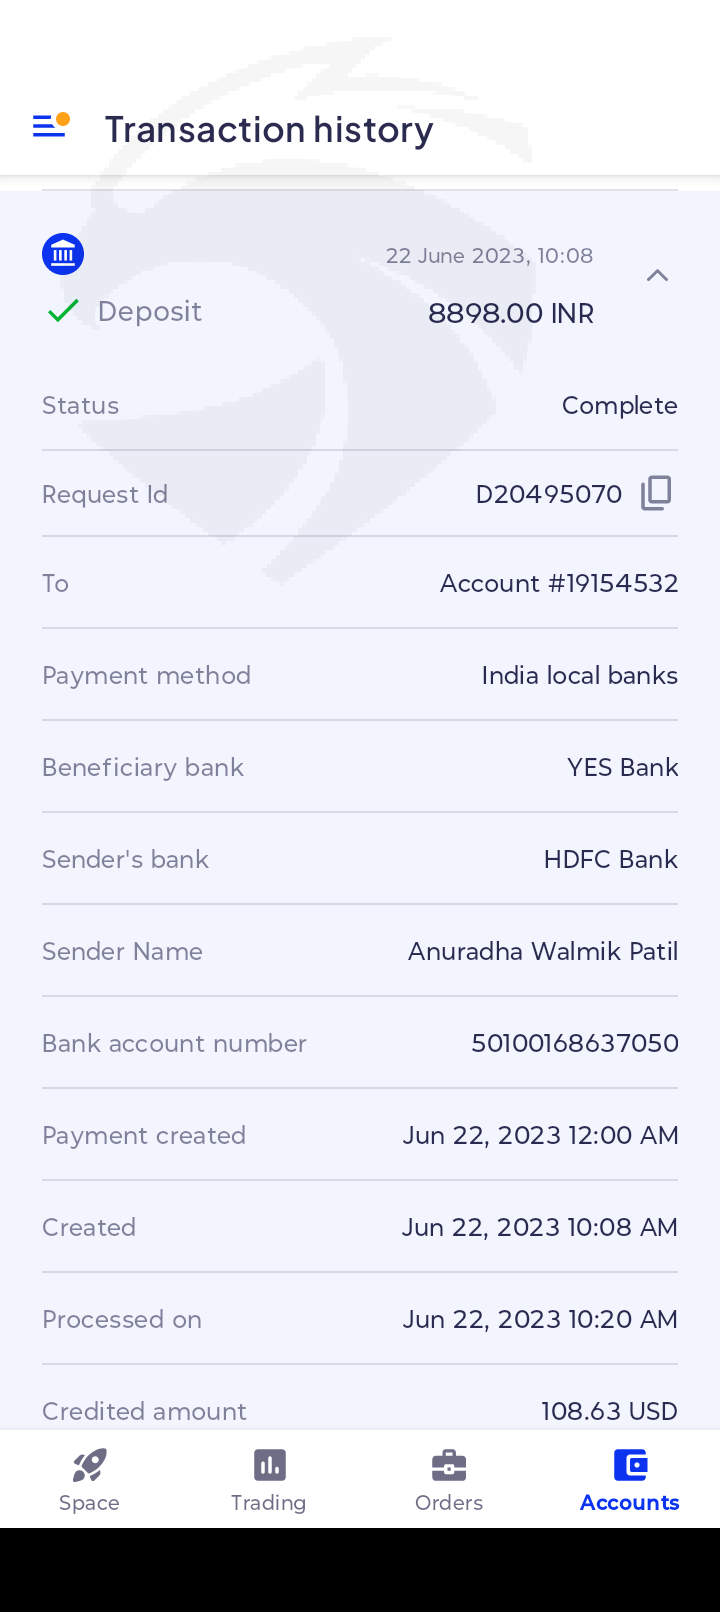Tap the blue bank deposit icon
Viewport: 720px width, 1612px height.
click(x=63, y=254)
